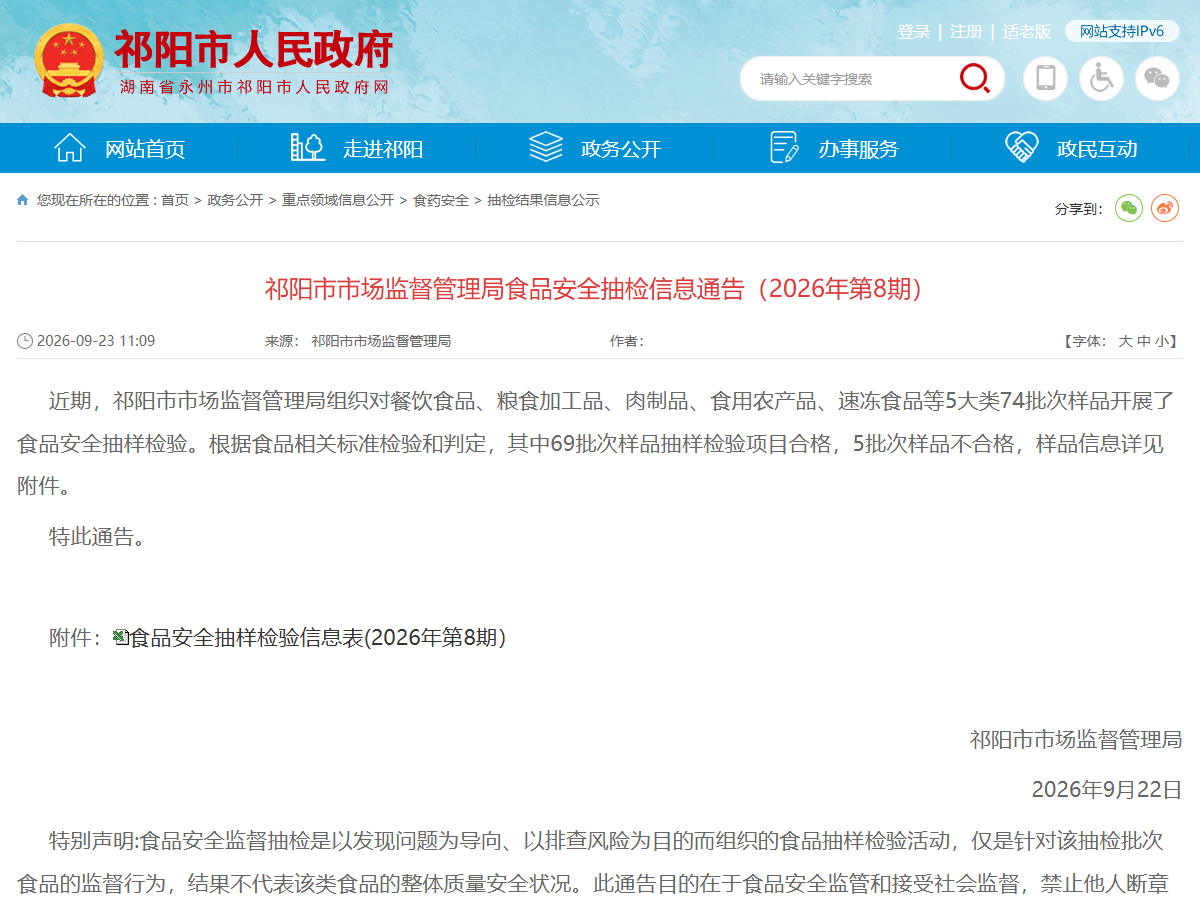Click the Excel attachment file icon
The image size is (1200, 900).
[x=120, y=637]
